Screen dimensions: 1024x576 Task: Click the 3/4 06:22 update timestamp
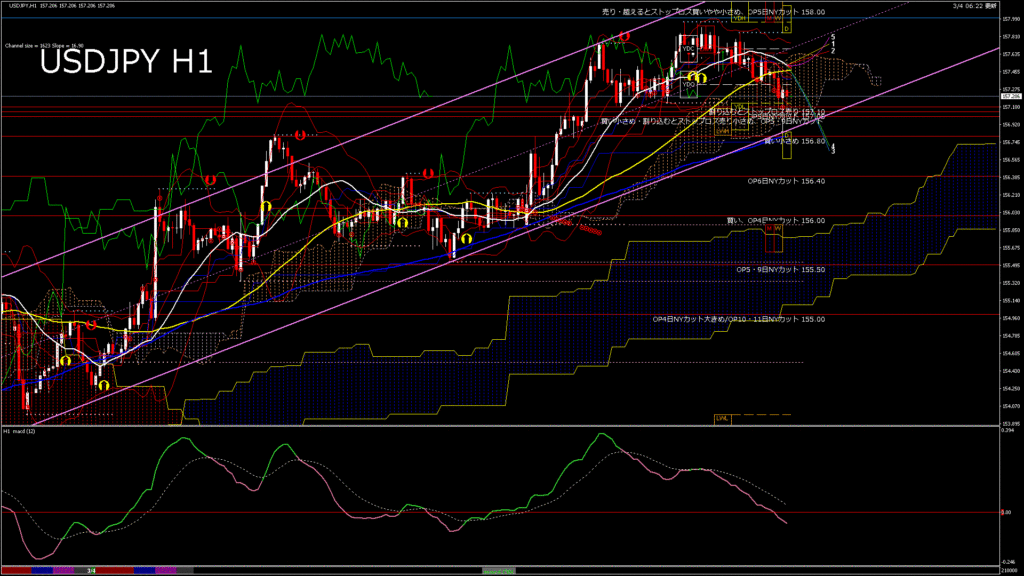(x=975, y=6)
